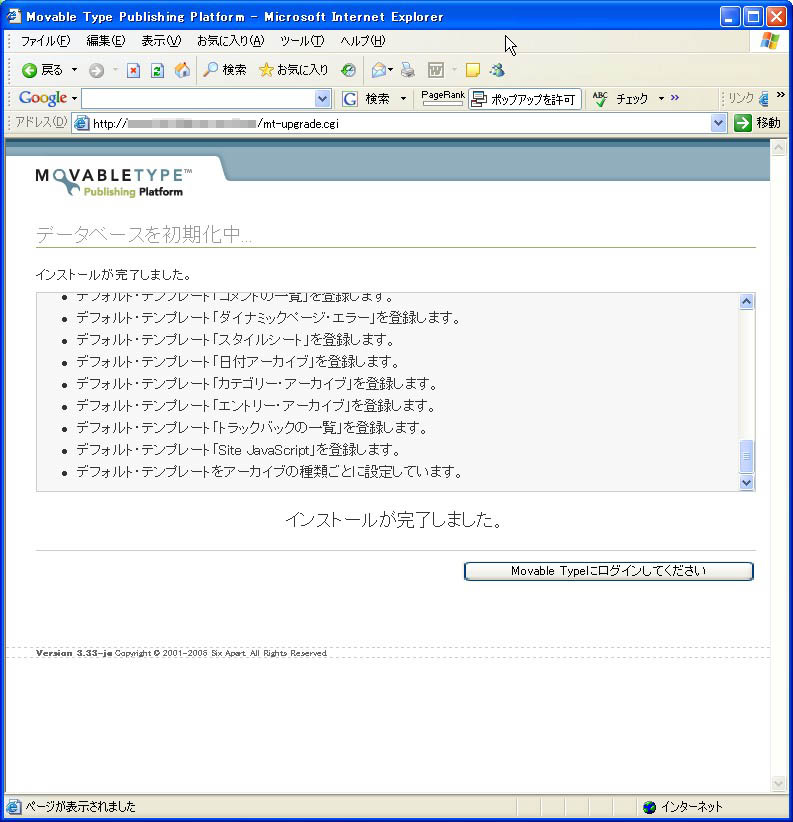This screenshot has width=793, height=822.
Task: Open the ツール(T) menu
Action: click(302, 41)
